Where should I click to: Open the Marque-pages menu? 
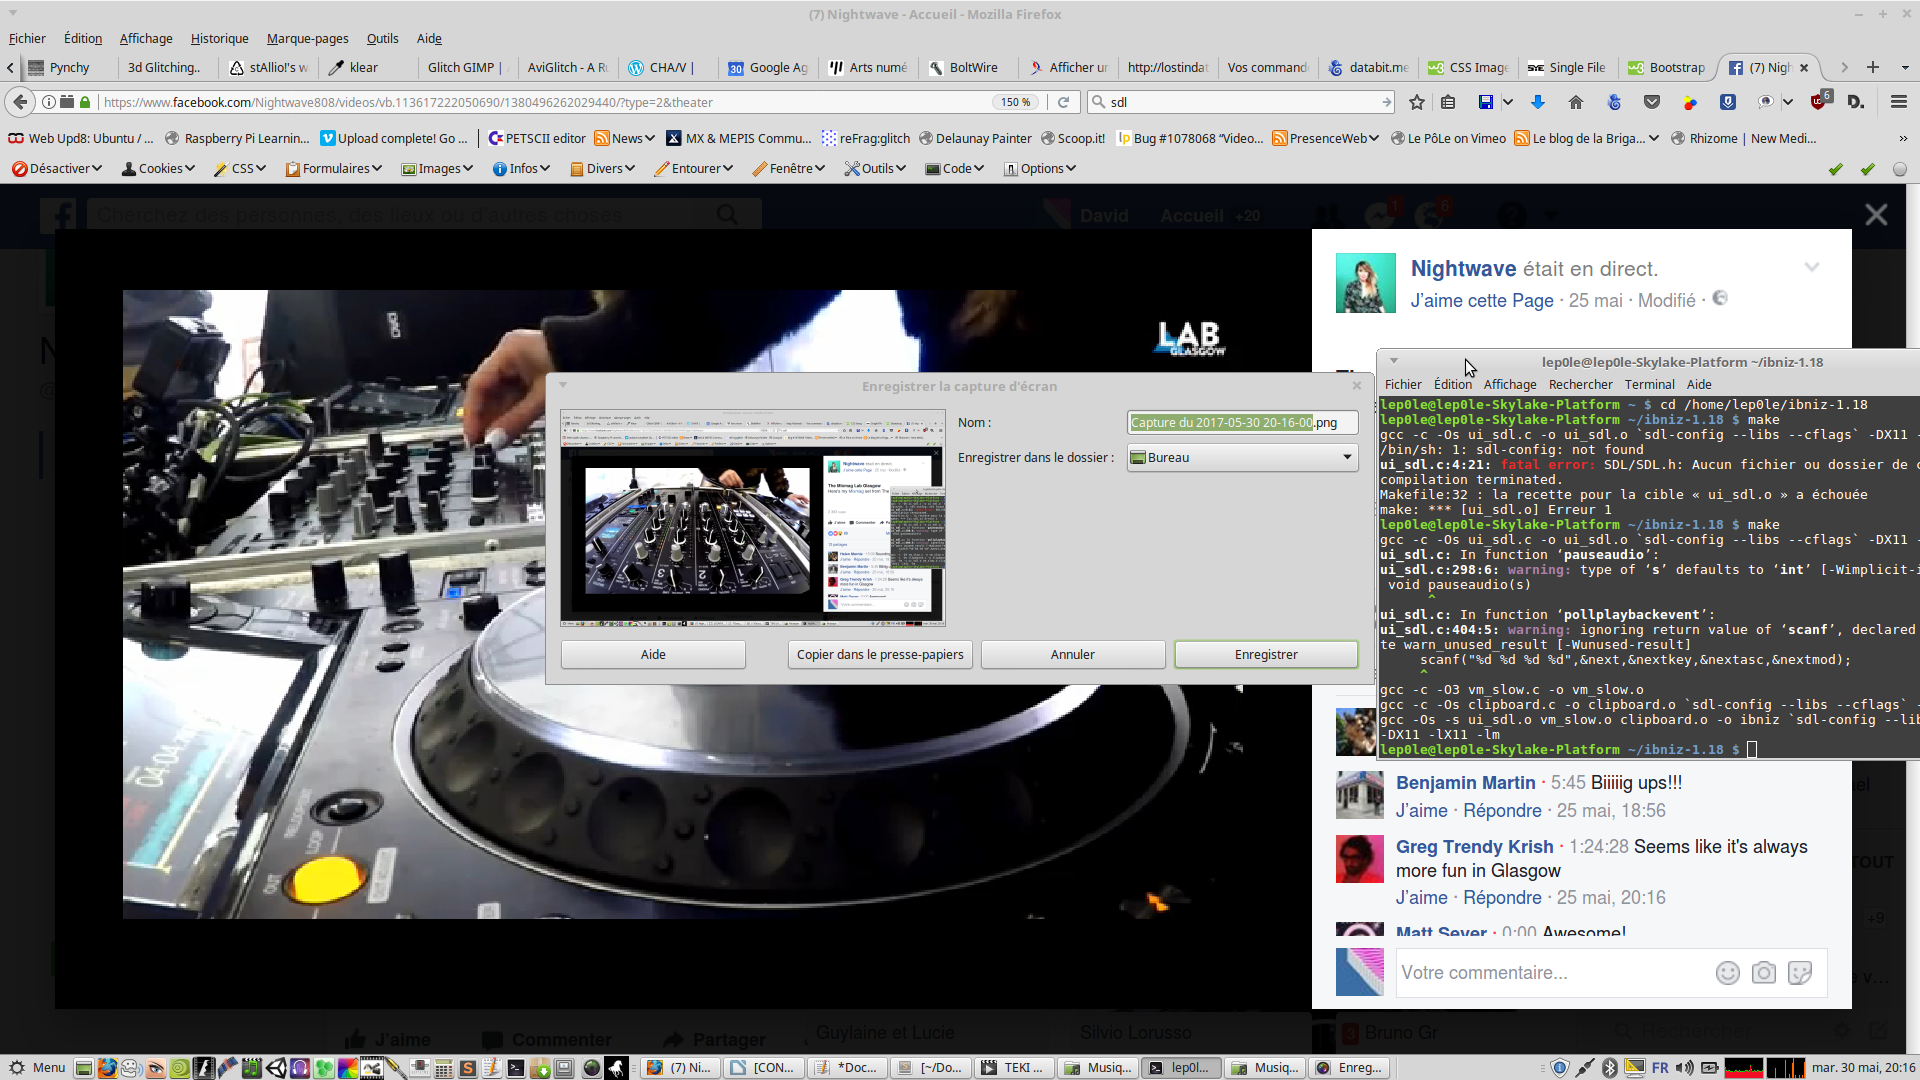tap(307, 38)
